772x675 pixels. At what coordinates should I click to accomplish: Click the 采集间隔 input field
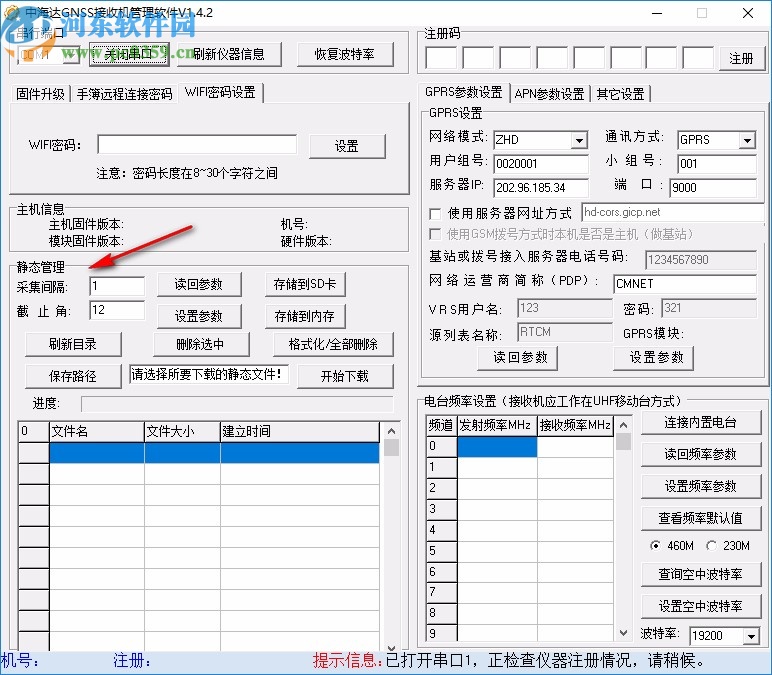[x=117, y=286]
